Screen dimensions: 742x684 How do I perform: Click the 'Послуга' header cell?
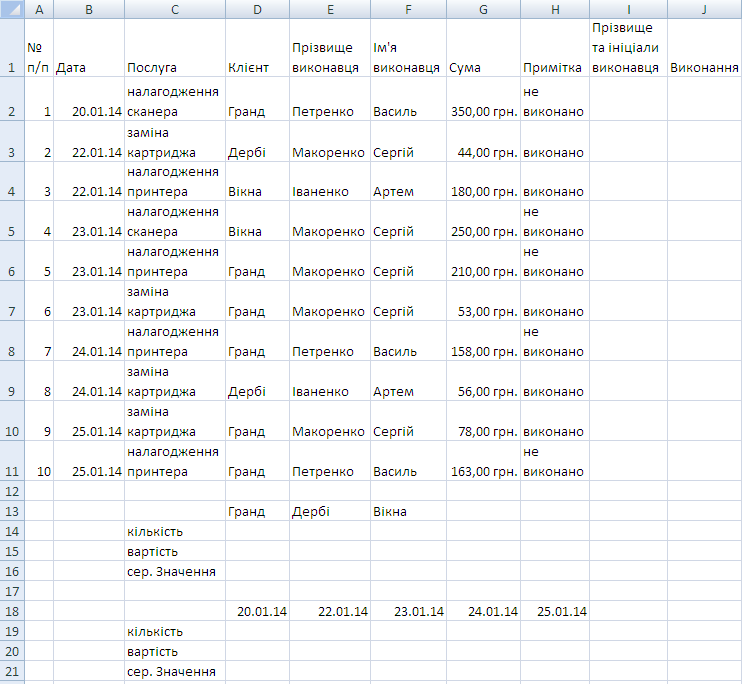[175, 47]
